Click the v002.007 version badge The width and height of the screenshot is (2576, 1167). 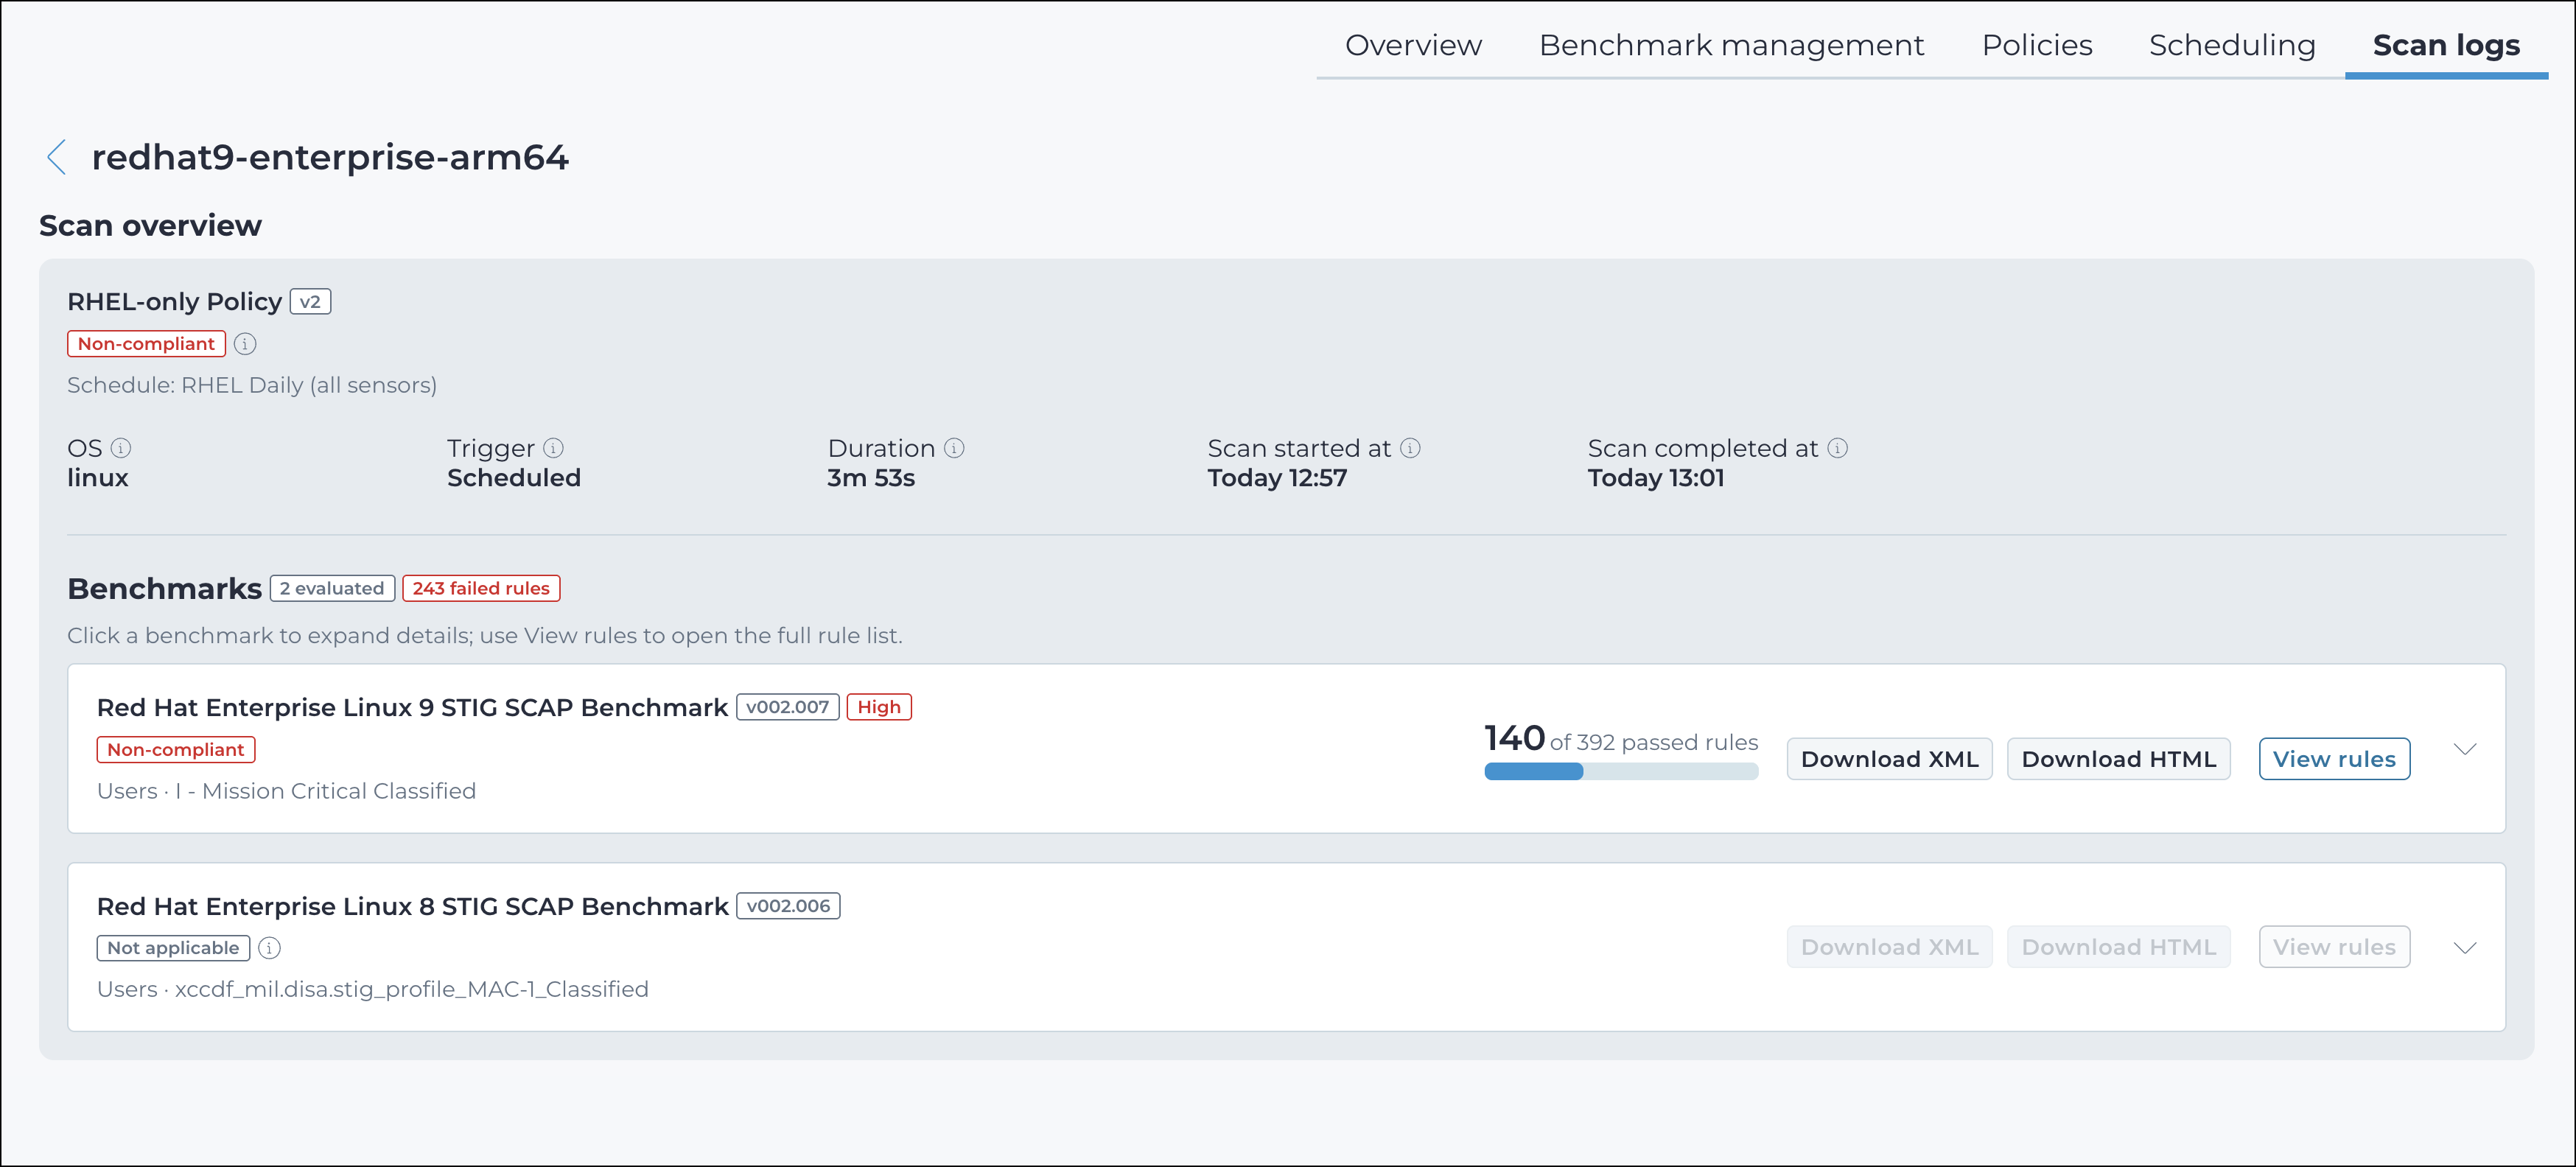point(788,707)
